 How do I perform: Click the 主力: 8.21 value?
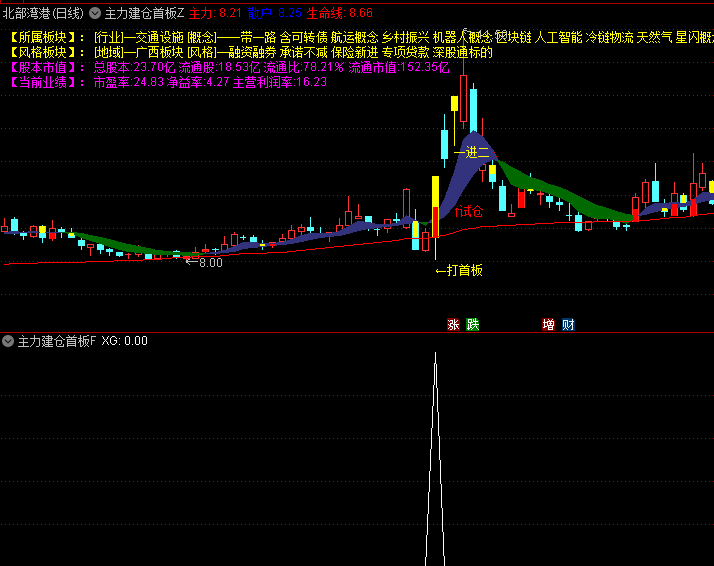pos(215,13)
